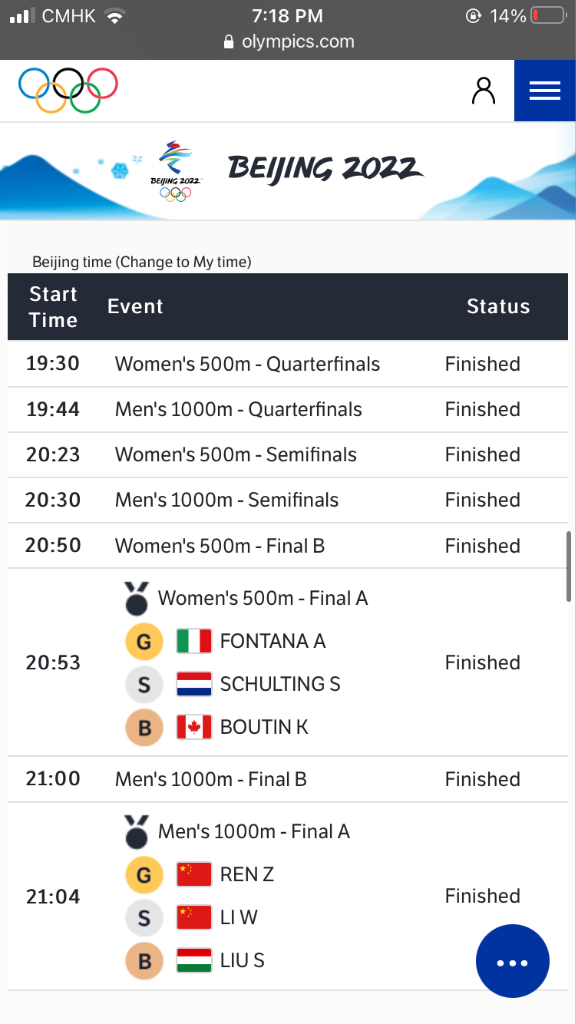
Task: Open the hamburger menu button
Action: tap(545, 91)
